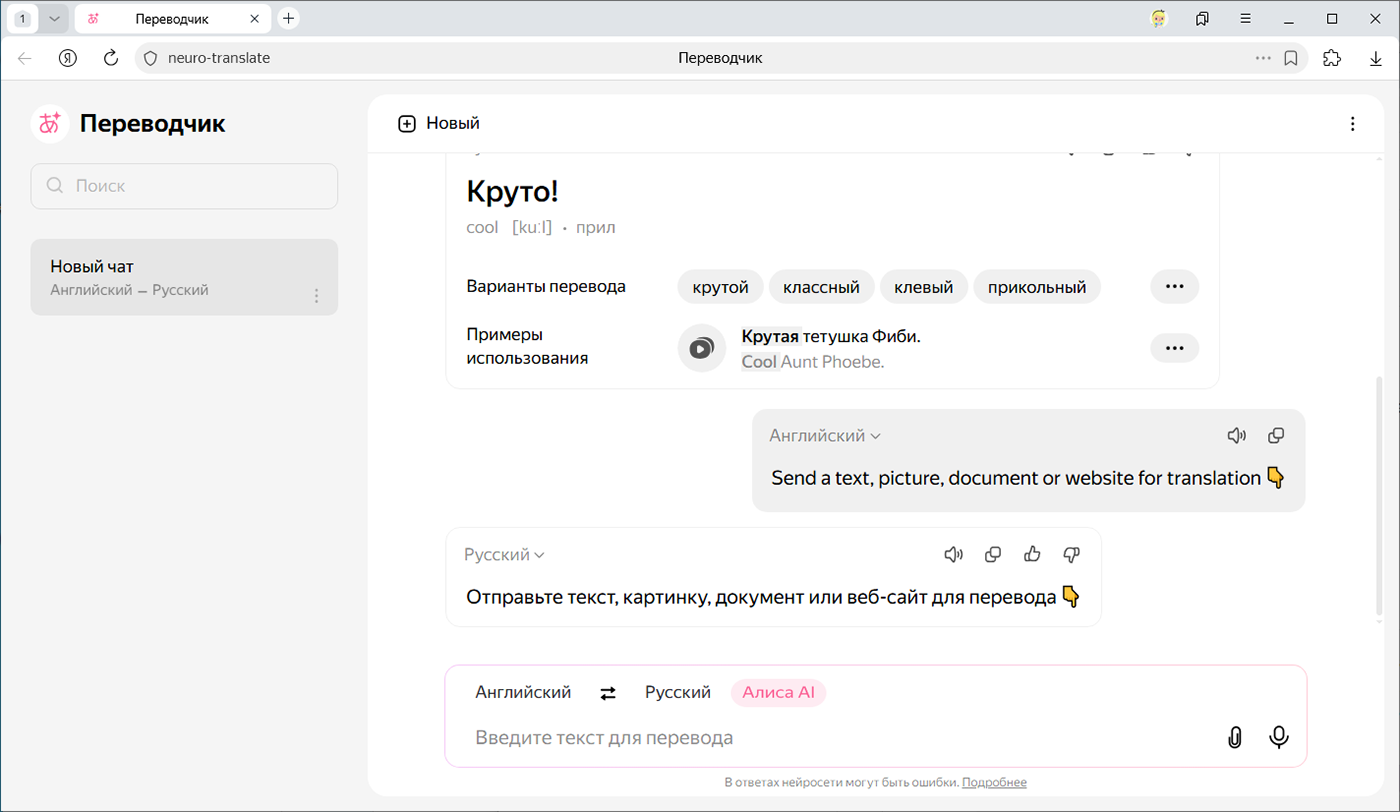Image resolution: width=1400 pixels, height=812 pixels.
Task: Play the Aunt Phoebe usage example
Action: coord(701,348)
